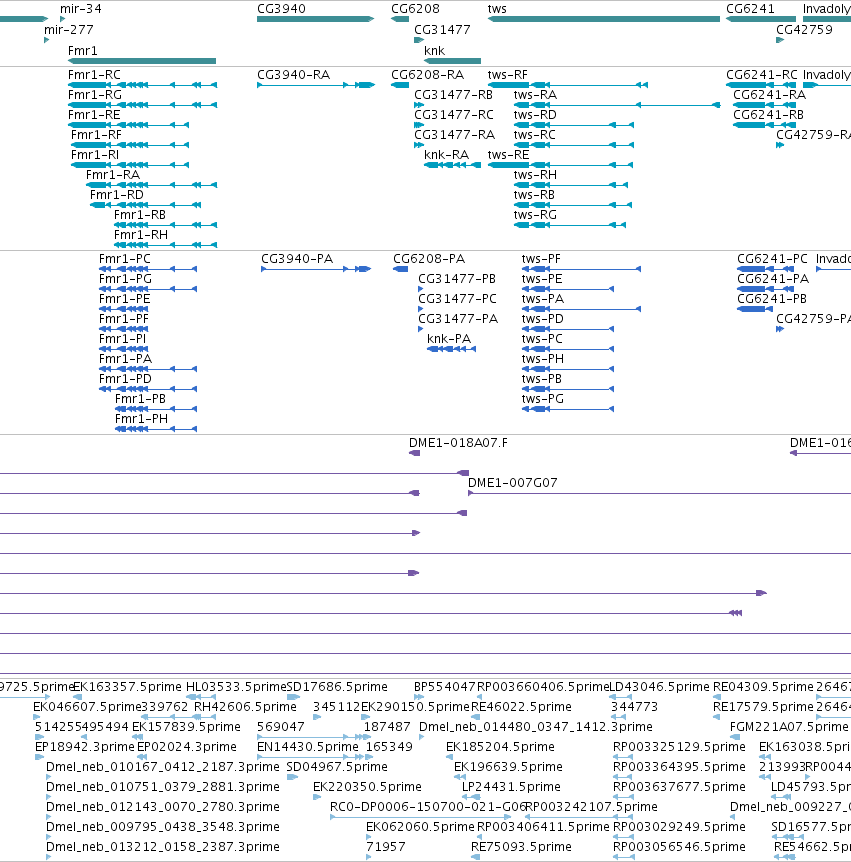This screenshot has height=862, width=851.
Task: Click EST RE04309.5prime
Action: [717, 697]
